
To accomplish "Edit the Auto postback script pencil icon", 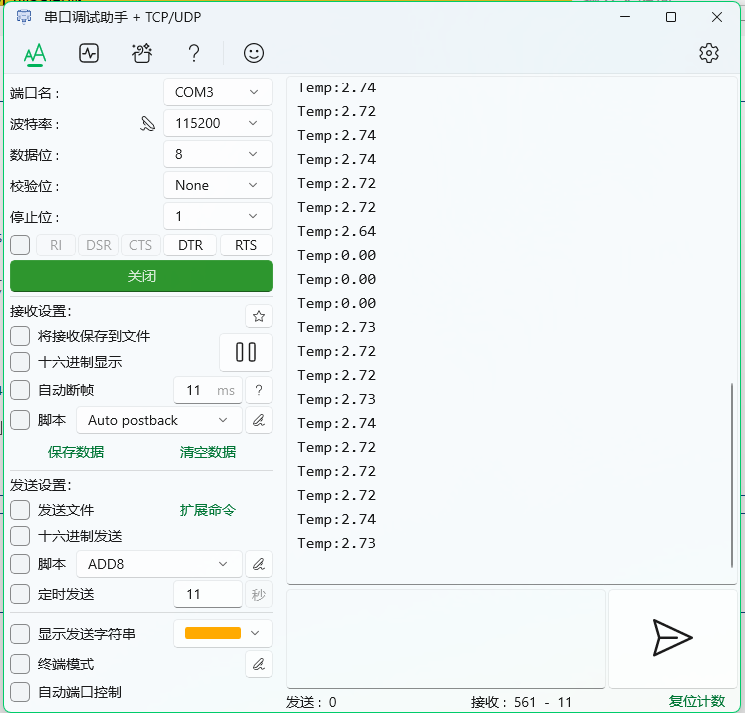I will coord(259,420).
